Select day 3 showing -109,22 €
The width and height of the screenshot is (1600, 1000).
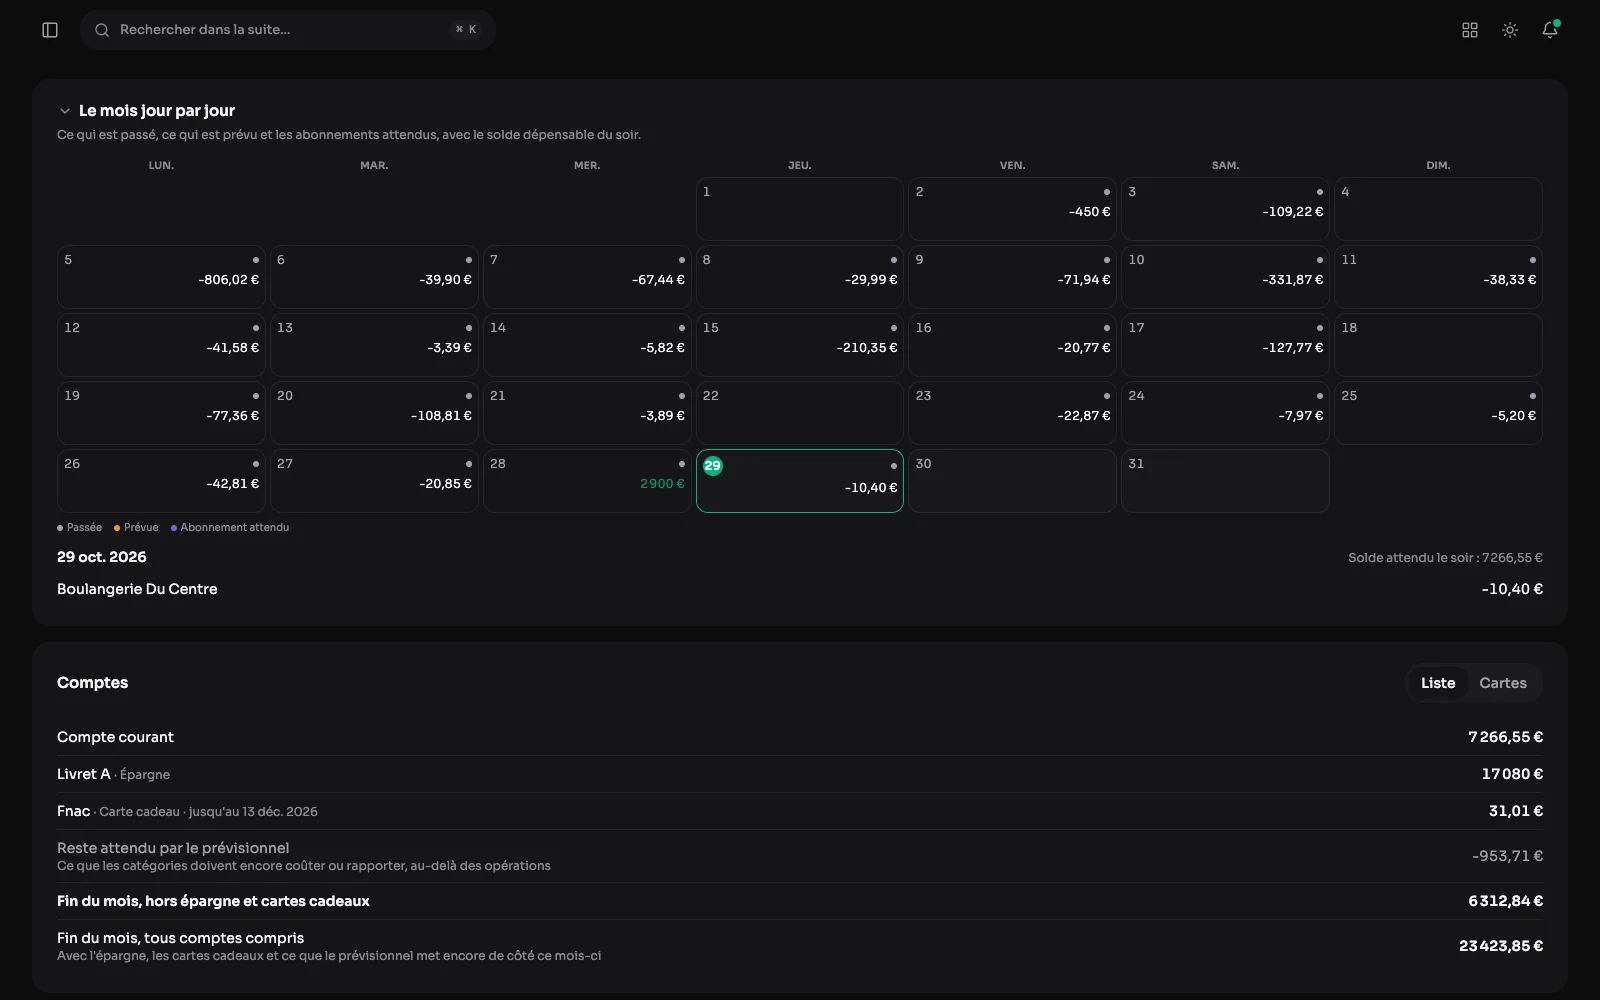point(1225,209)
